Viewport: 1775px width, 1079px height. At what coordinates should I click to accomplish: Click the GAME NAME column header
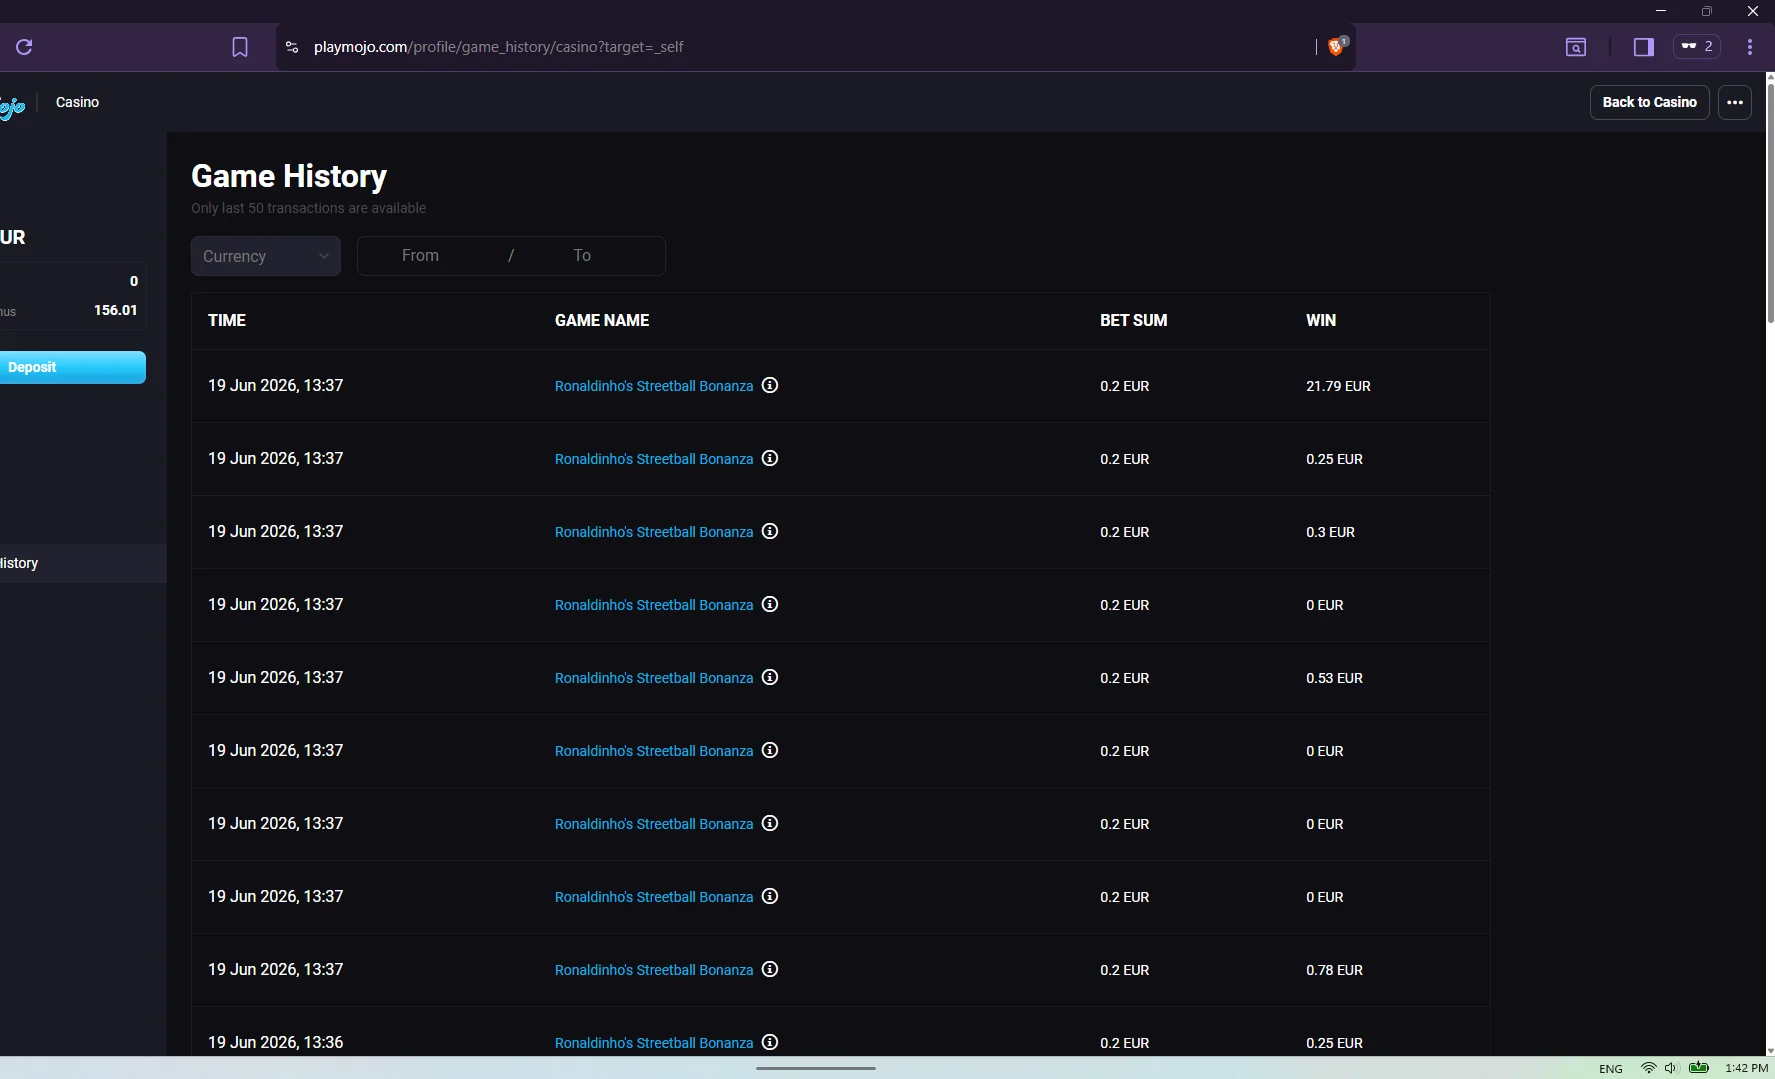(x=602, y=320)
